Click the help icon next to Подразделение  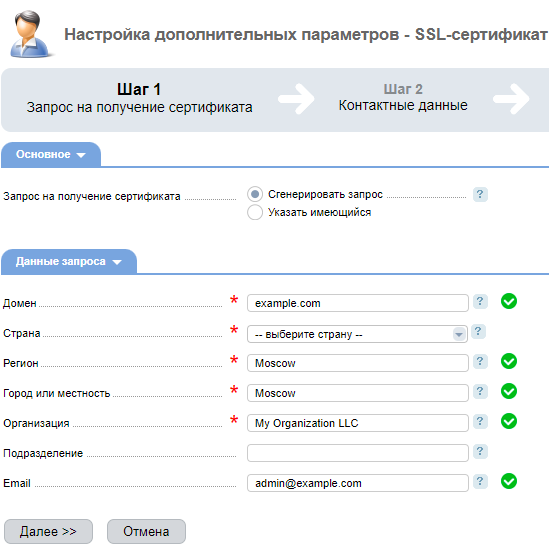pos(480,451)
